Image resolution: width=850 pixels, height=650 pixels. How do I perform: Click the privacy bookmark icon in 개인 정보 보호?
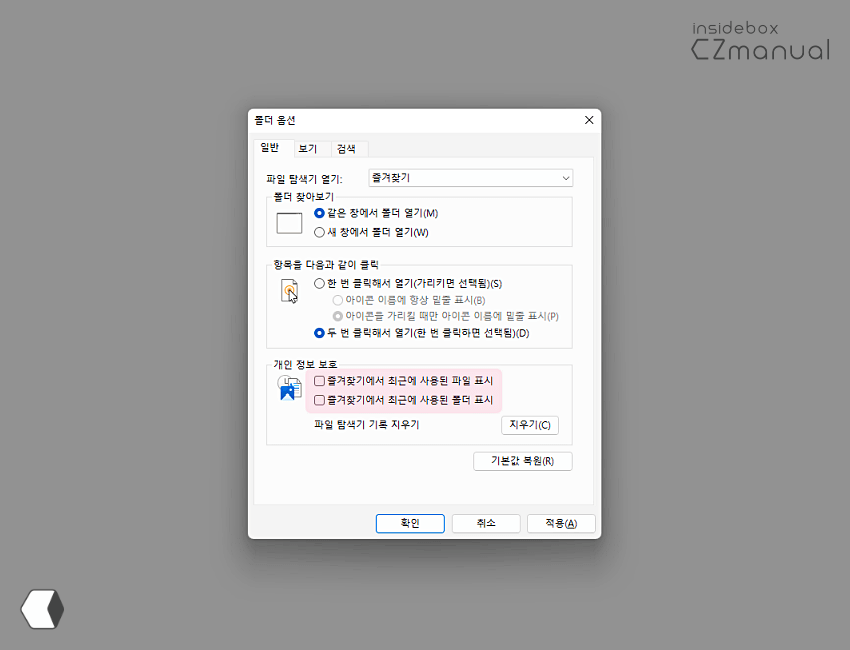point(289,388)
